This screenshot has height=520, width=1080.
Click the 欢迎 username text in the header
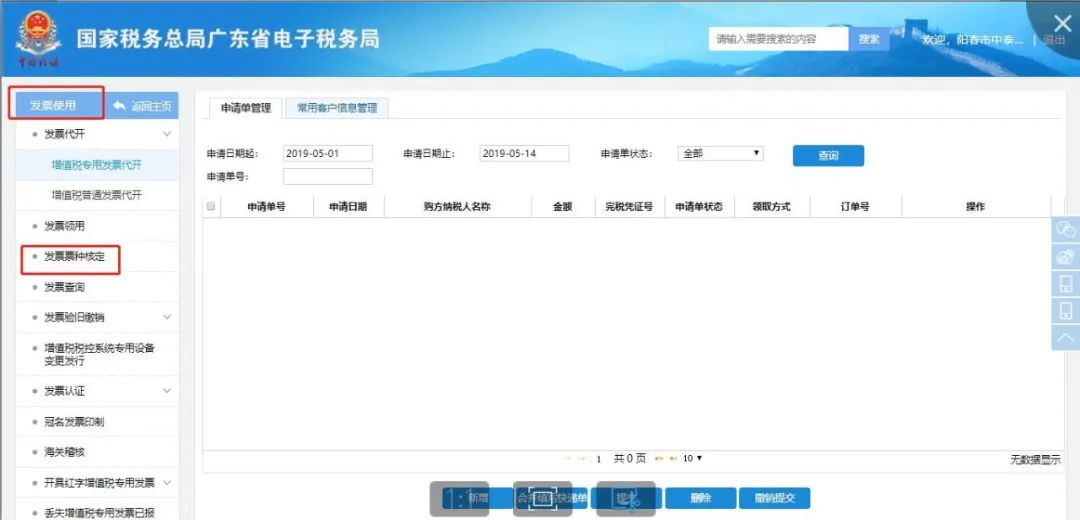pyautogui.click(x=973, y=40)
